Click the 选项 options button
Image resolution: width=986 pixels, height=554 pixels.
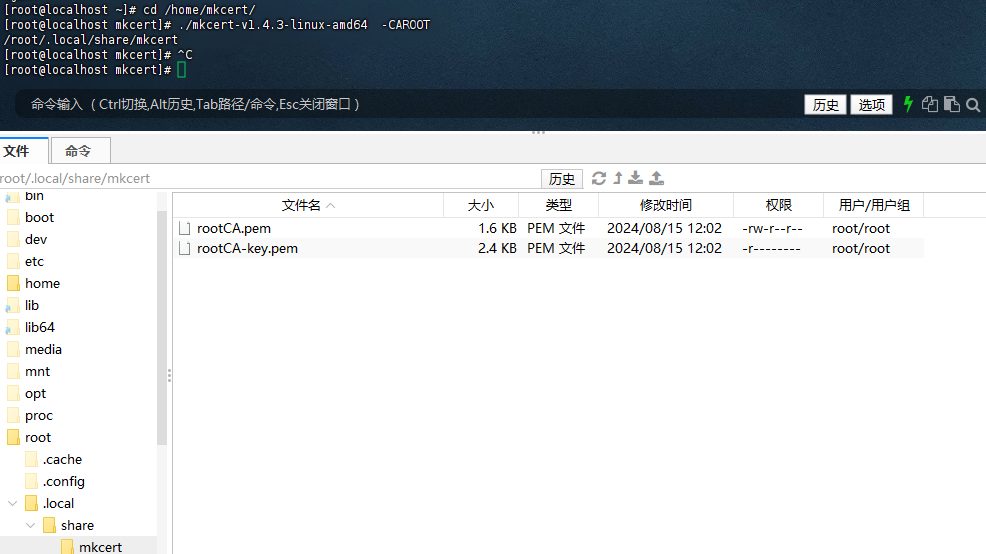tap(871, 105)
